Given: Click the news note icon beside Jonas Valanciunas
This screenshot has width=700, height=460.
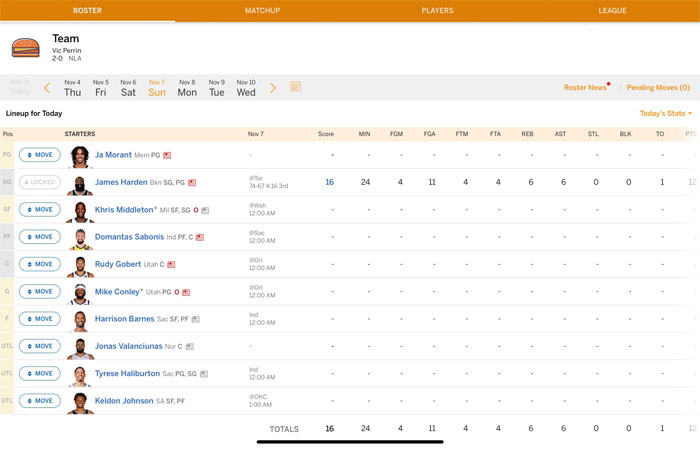Looking at the screenshot, I should (190, 346).
